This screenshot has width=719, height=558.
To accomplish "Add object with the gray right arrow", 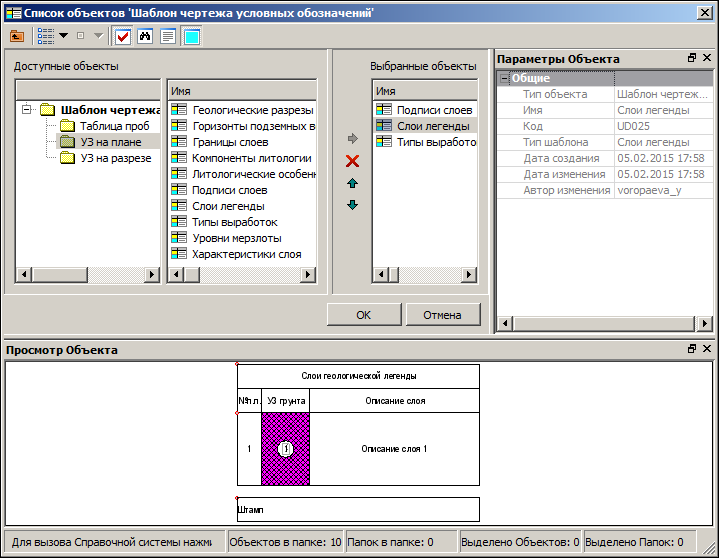I will [x=353, y=138].
